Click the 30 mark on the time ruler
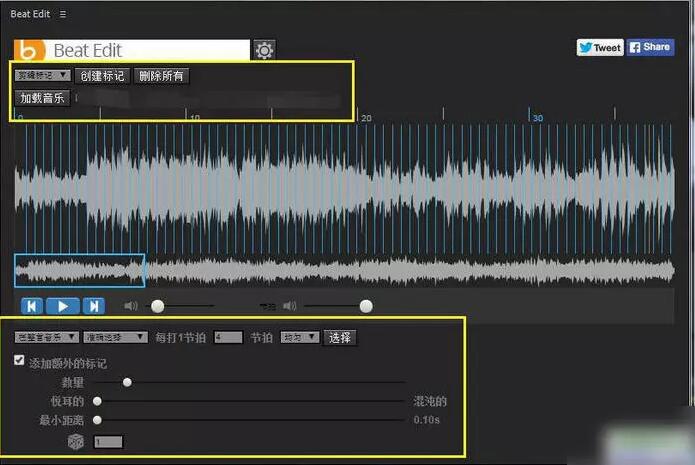 pos(538,118)
